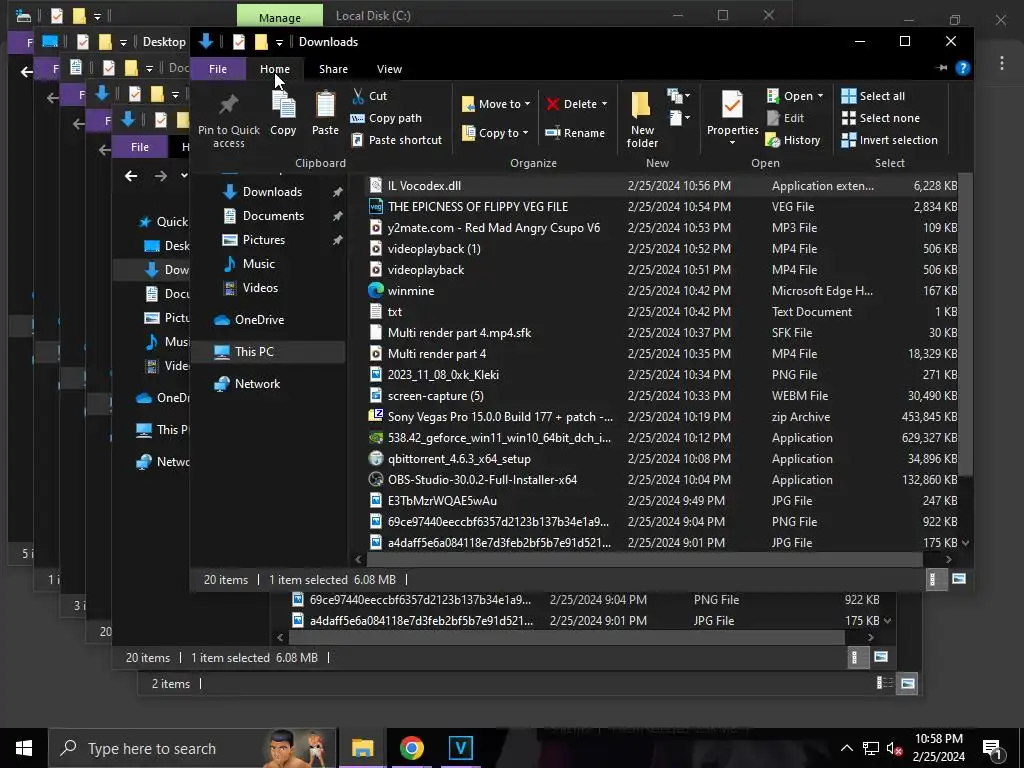Select OBS-Studio-30.0.2-Full-Installer-x64 file
1024x768 pixels.
(x=482, y=479)
